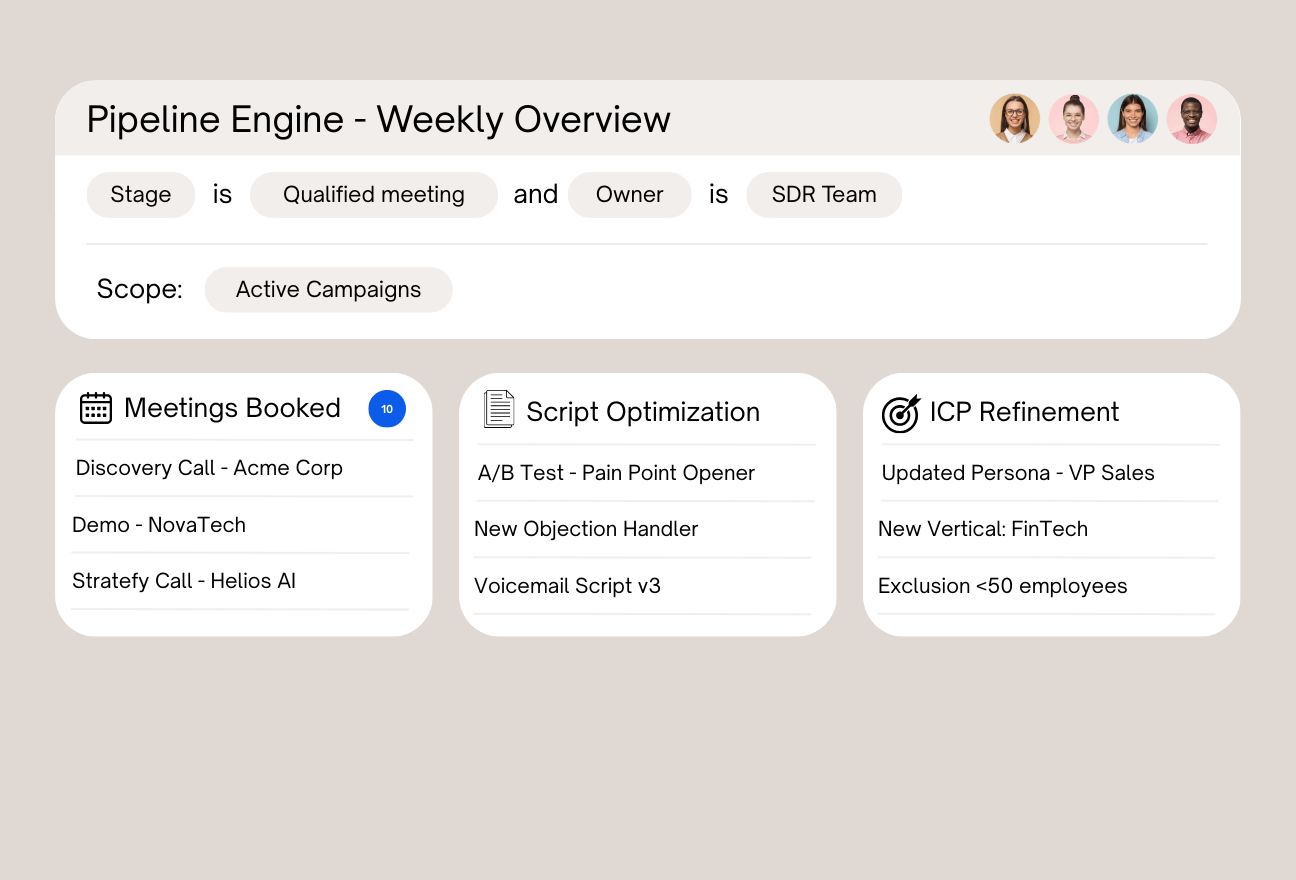The image size is (1296, 880).
Task: Select the Owner filter field
Action: tap(629, 194)
